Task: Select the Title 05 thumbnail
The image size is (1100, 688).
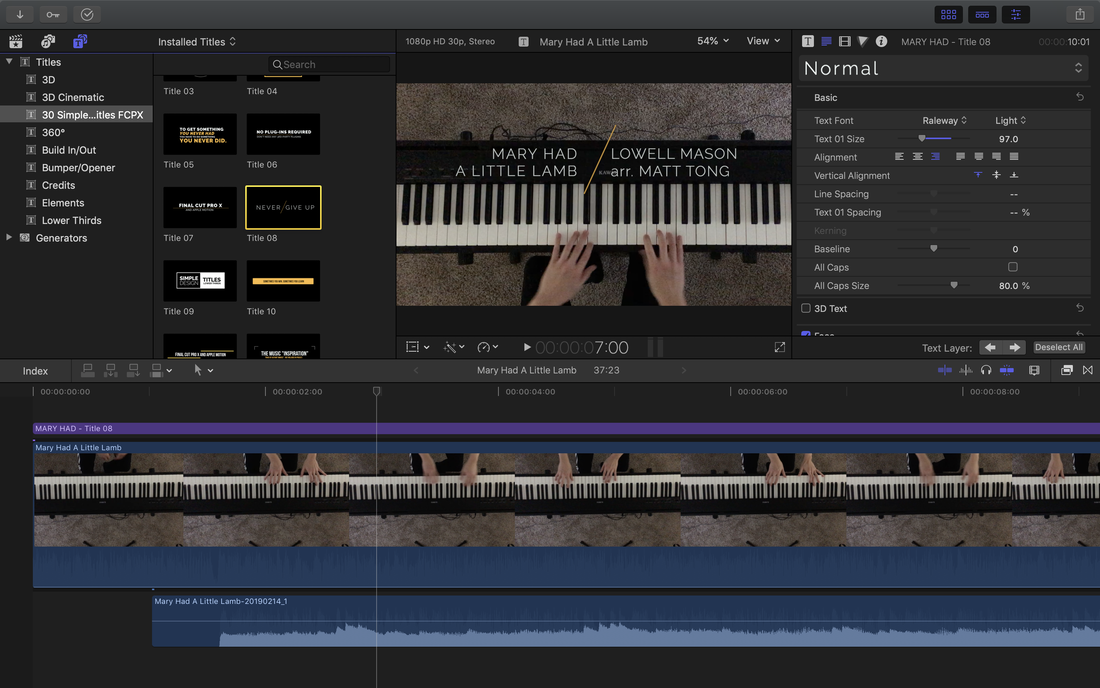Action: 200,134
